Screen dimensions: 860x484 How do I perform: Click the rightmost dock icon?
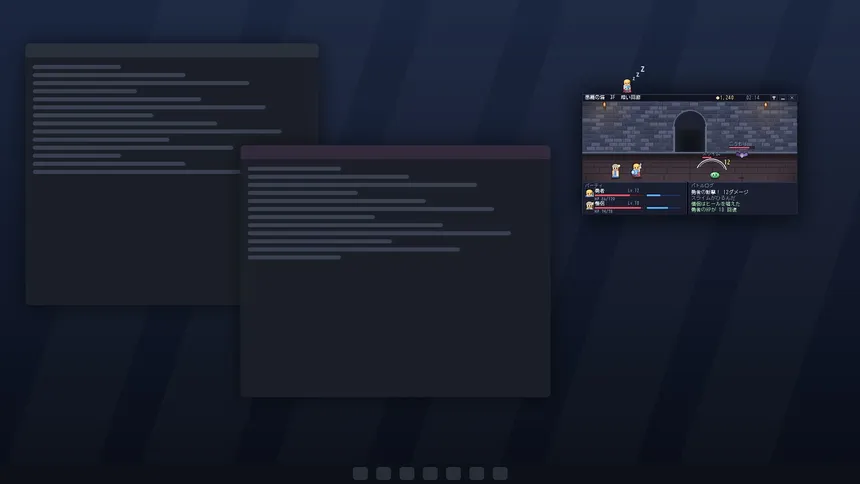coord(500,473)
